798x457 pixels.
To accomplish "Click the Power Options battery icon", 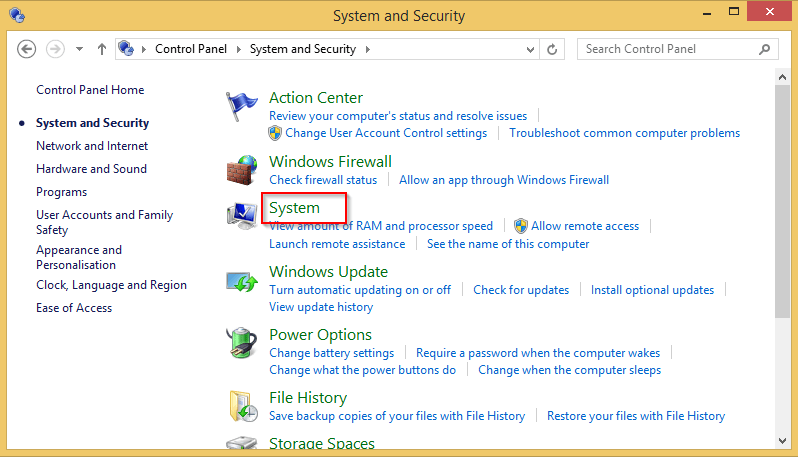I will click(x=241, y=343).
